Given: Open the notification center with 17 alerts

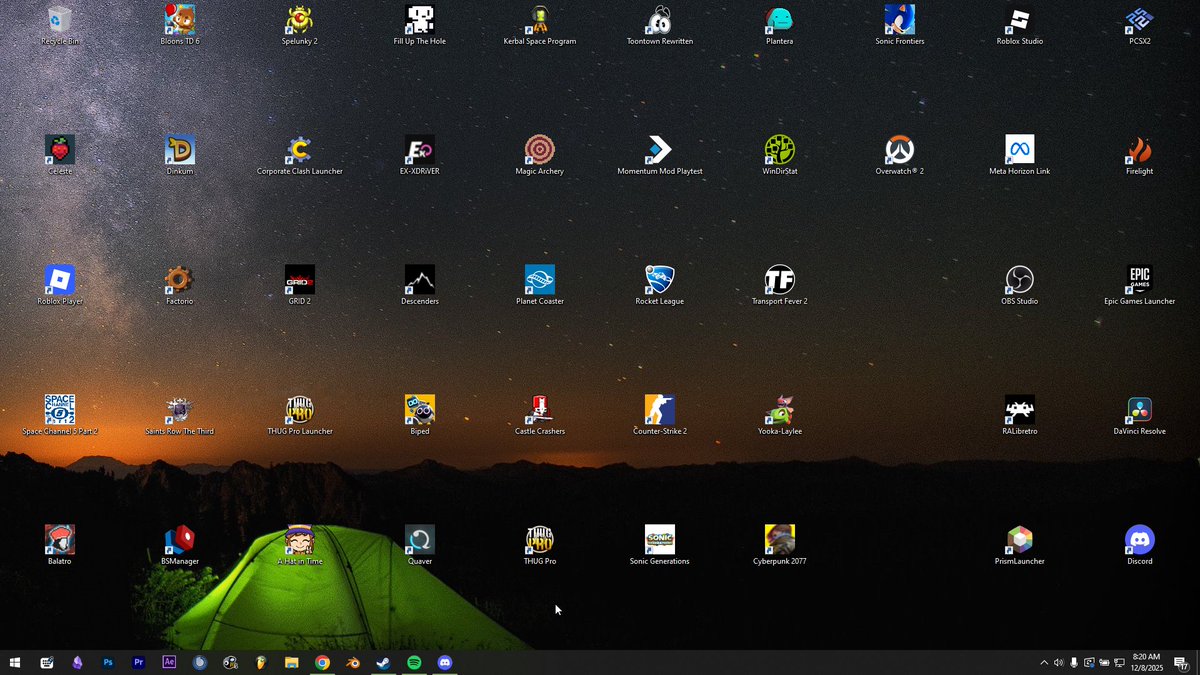Looking at the screenshot, I should [1181, 662].
